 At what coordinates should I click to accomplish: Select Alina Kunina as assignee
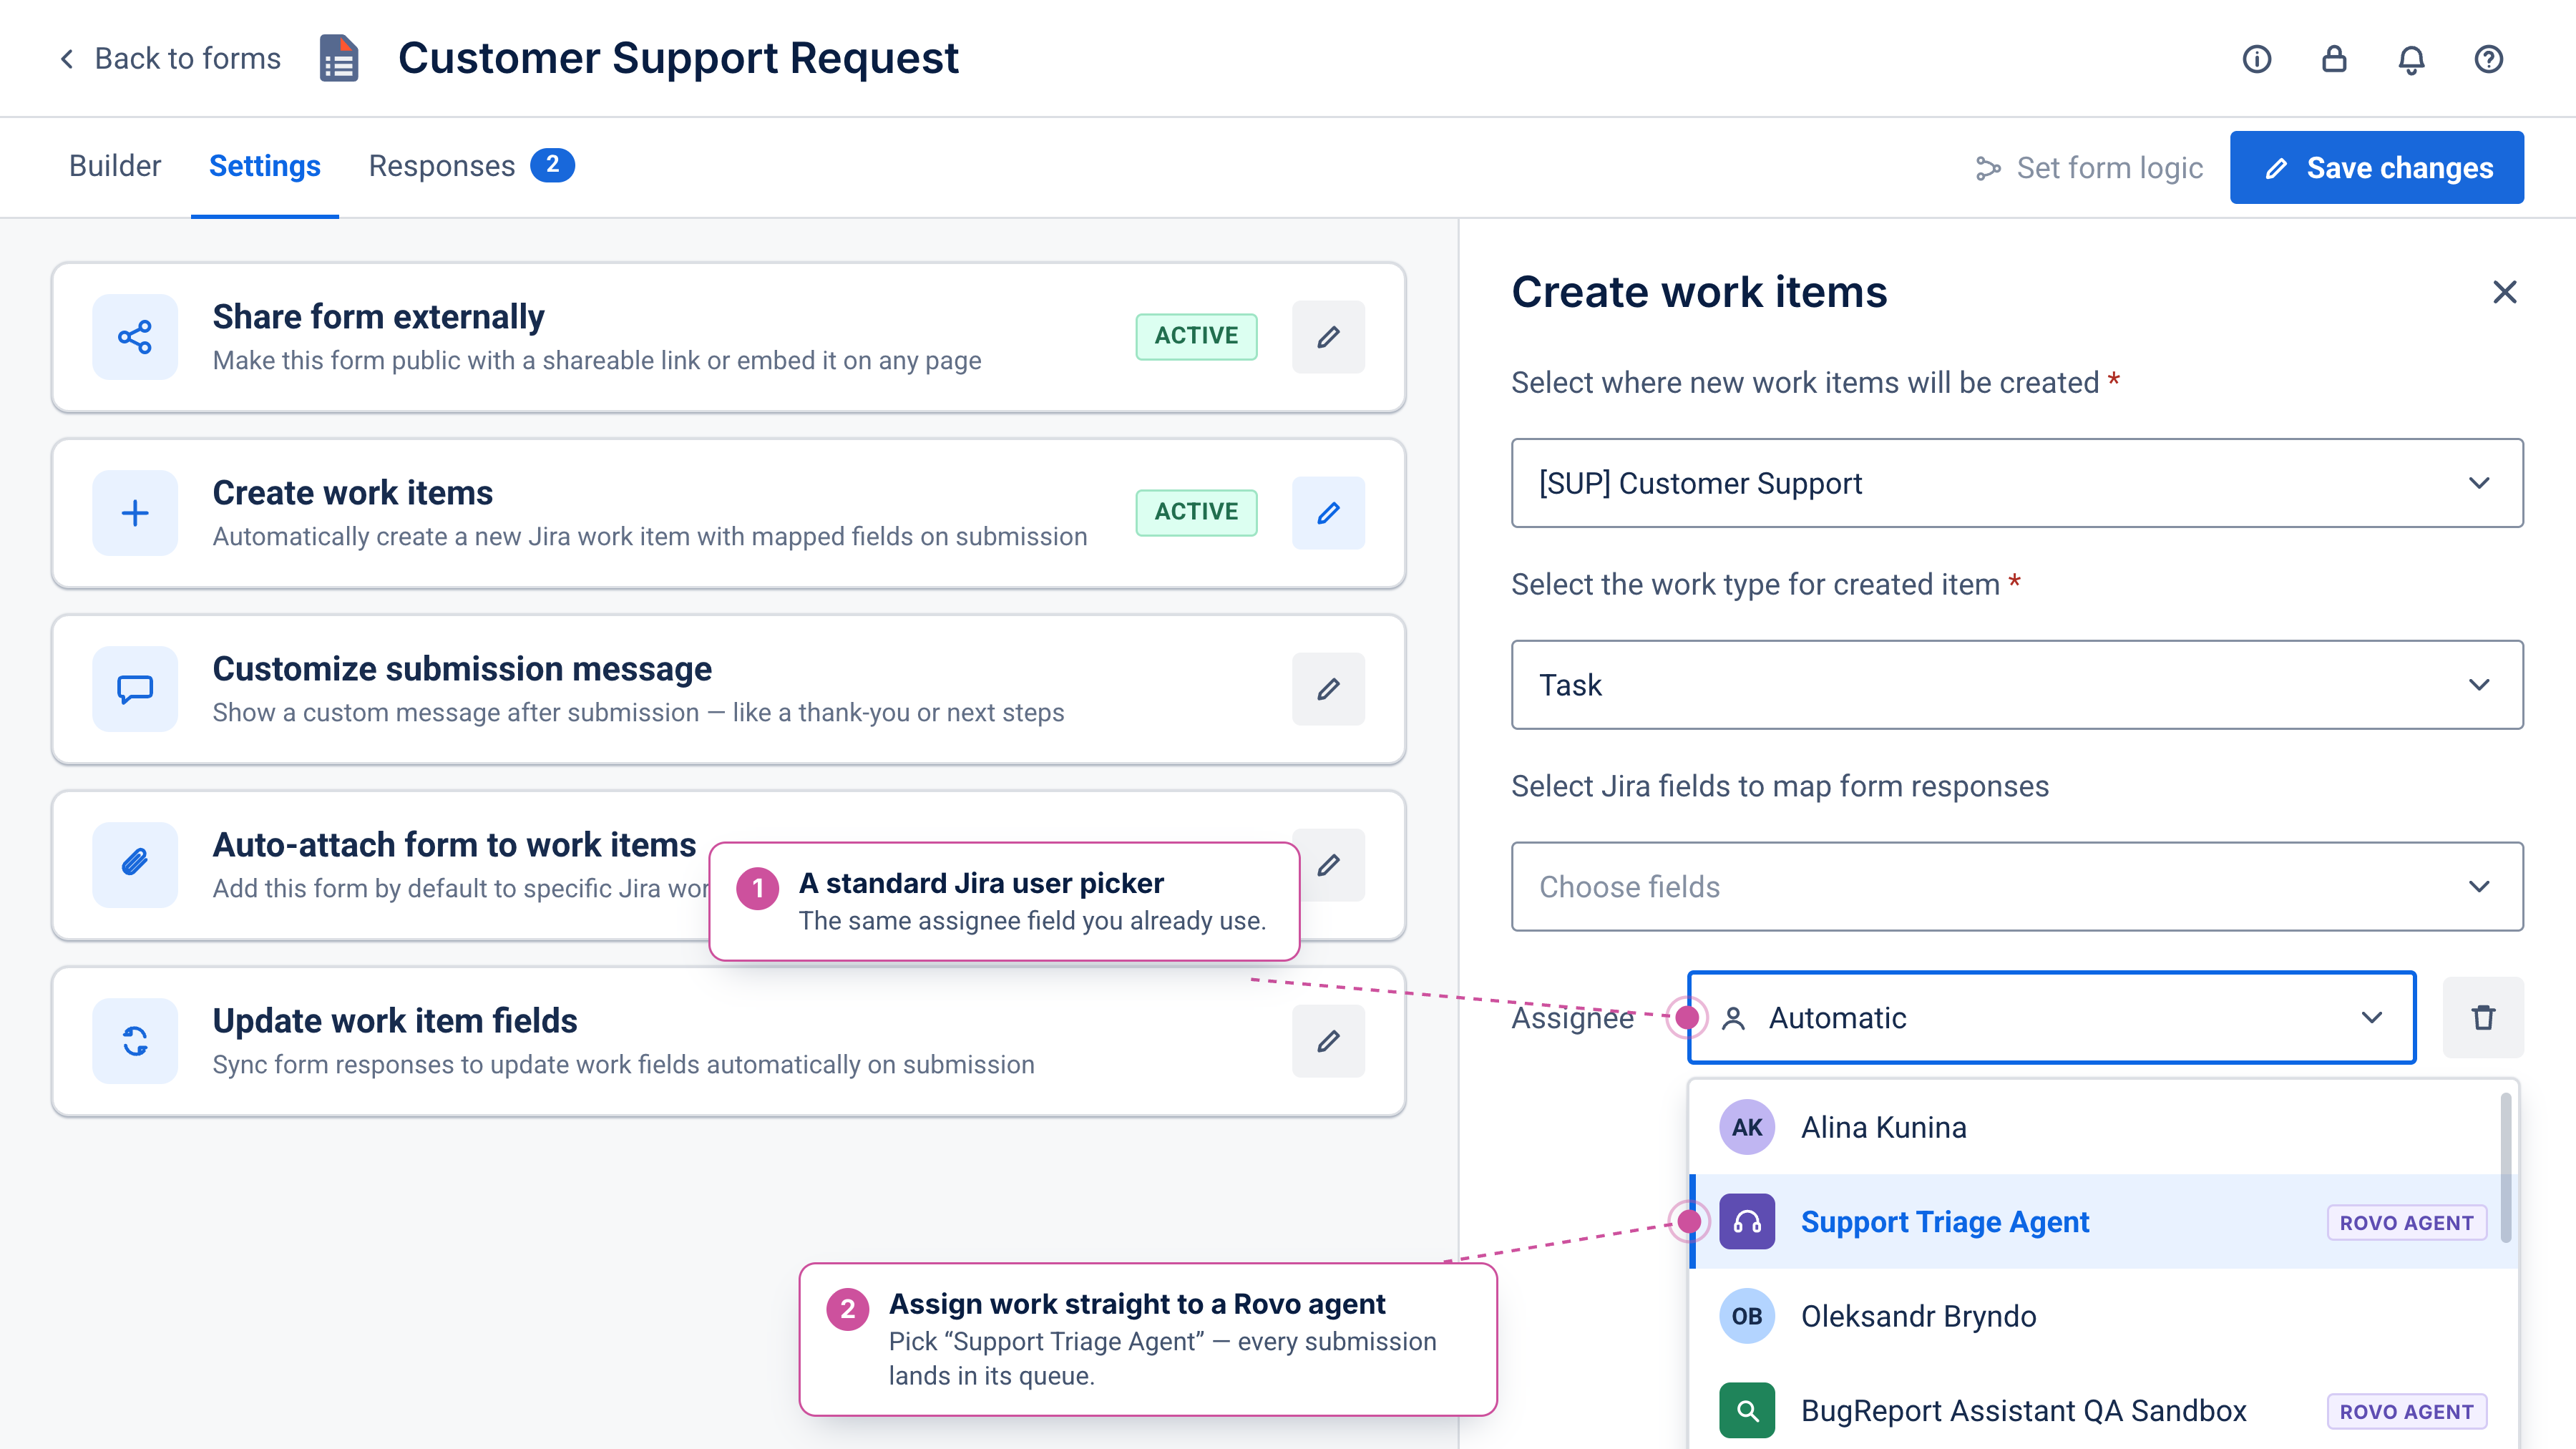coord(2103,1127)
